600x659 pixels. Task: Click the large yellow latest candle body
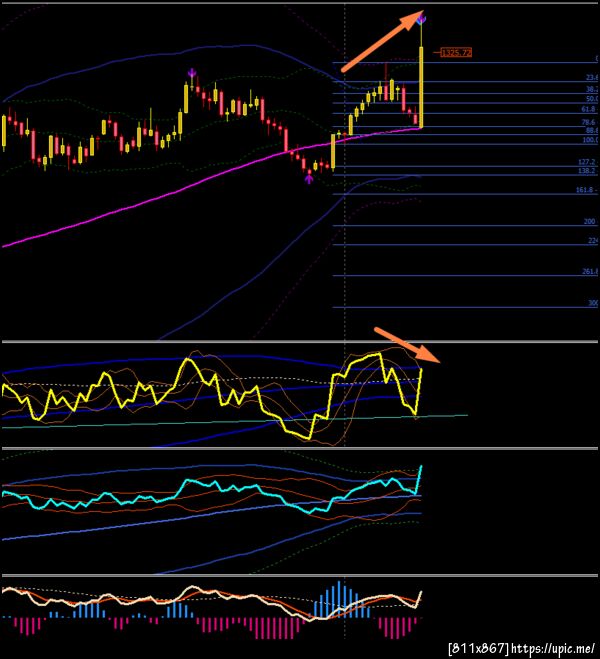[x=421, y=87]
